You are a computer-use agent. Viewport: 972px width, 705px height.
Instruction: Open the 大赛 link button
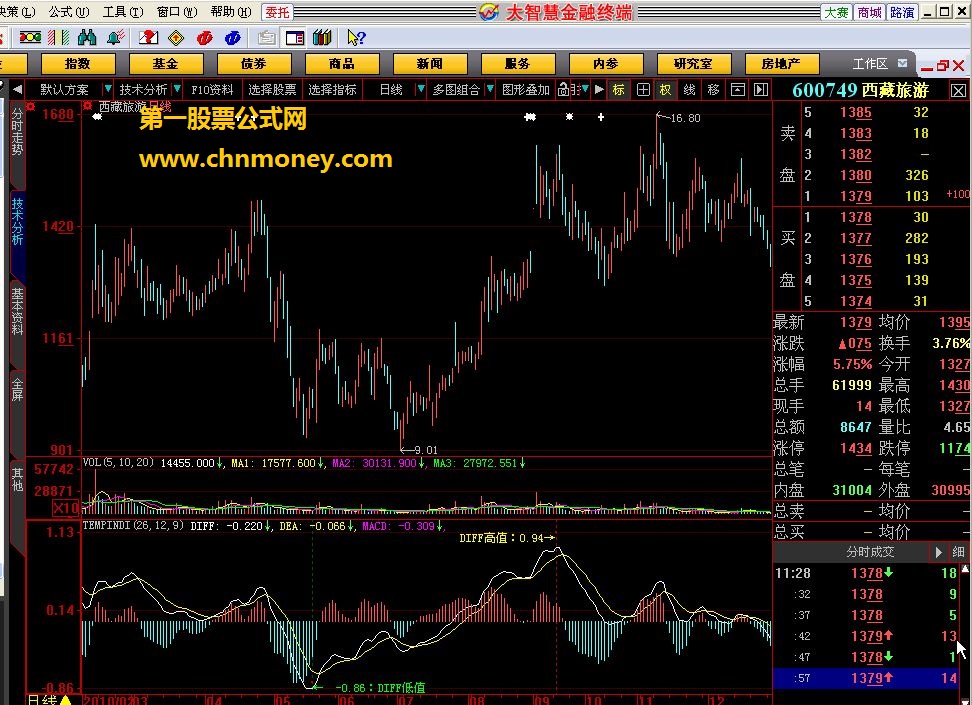coord(837,12)
